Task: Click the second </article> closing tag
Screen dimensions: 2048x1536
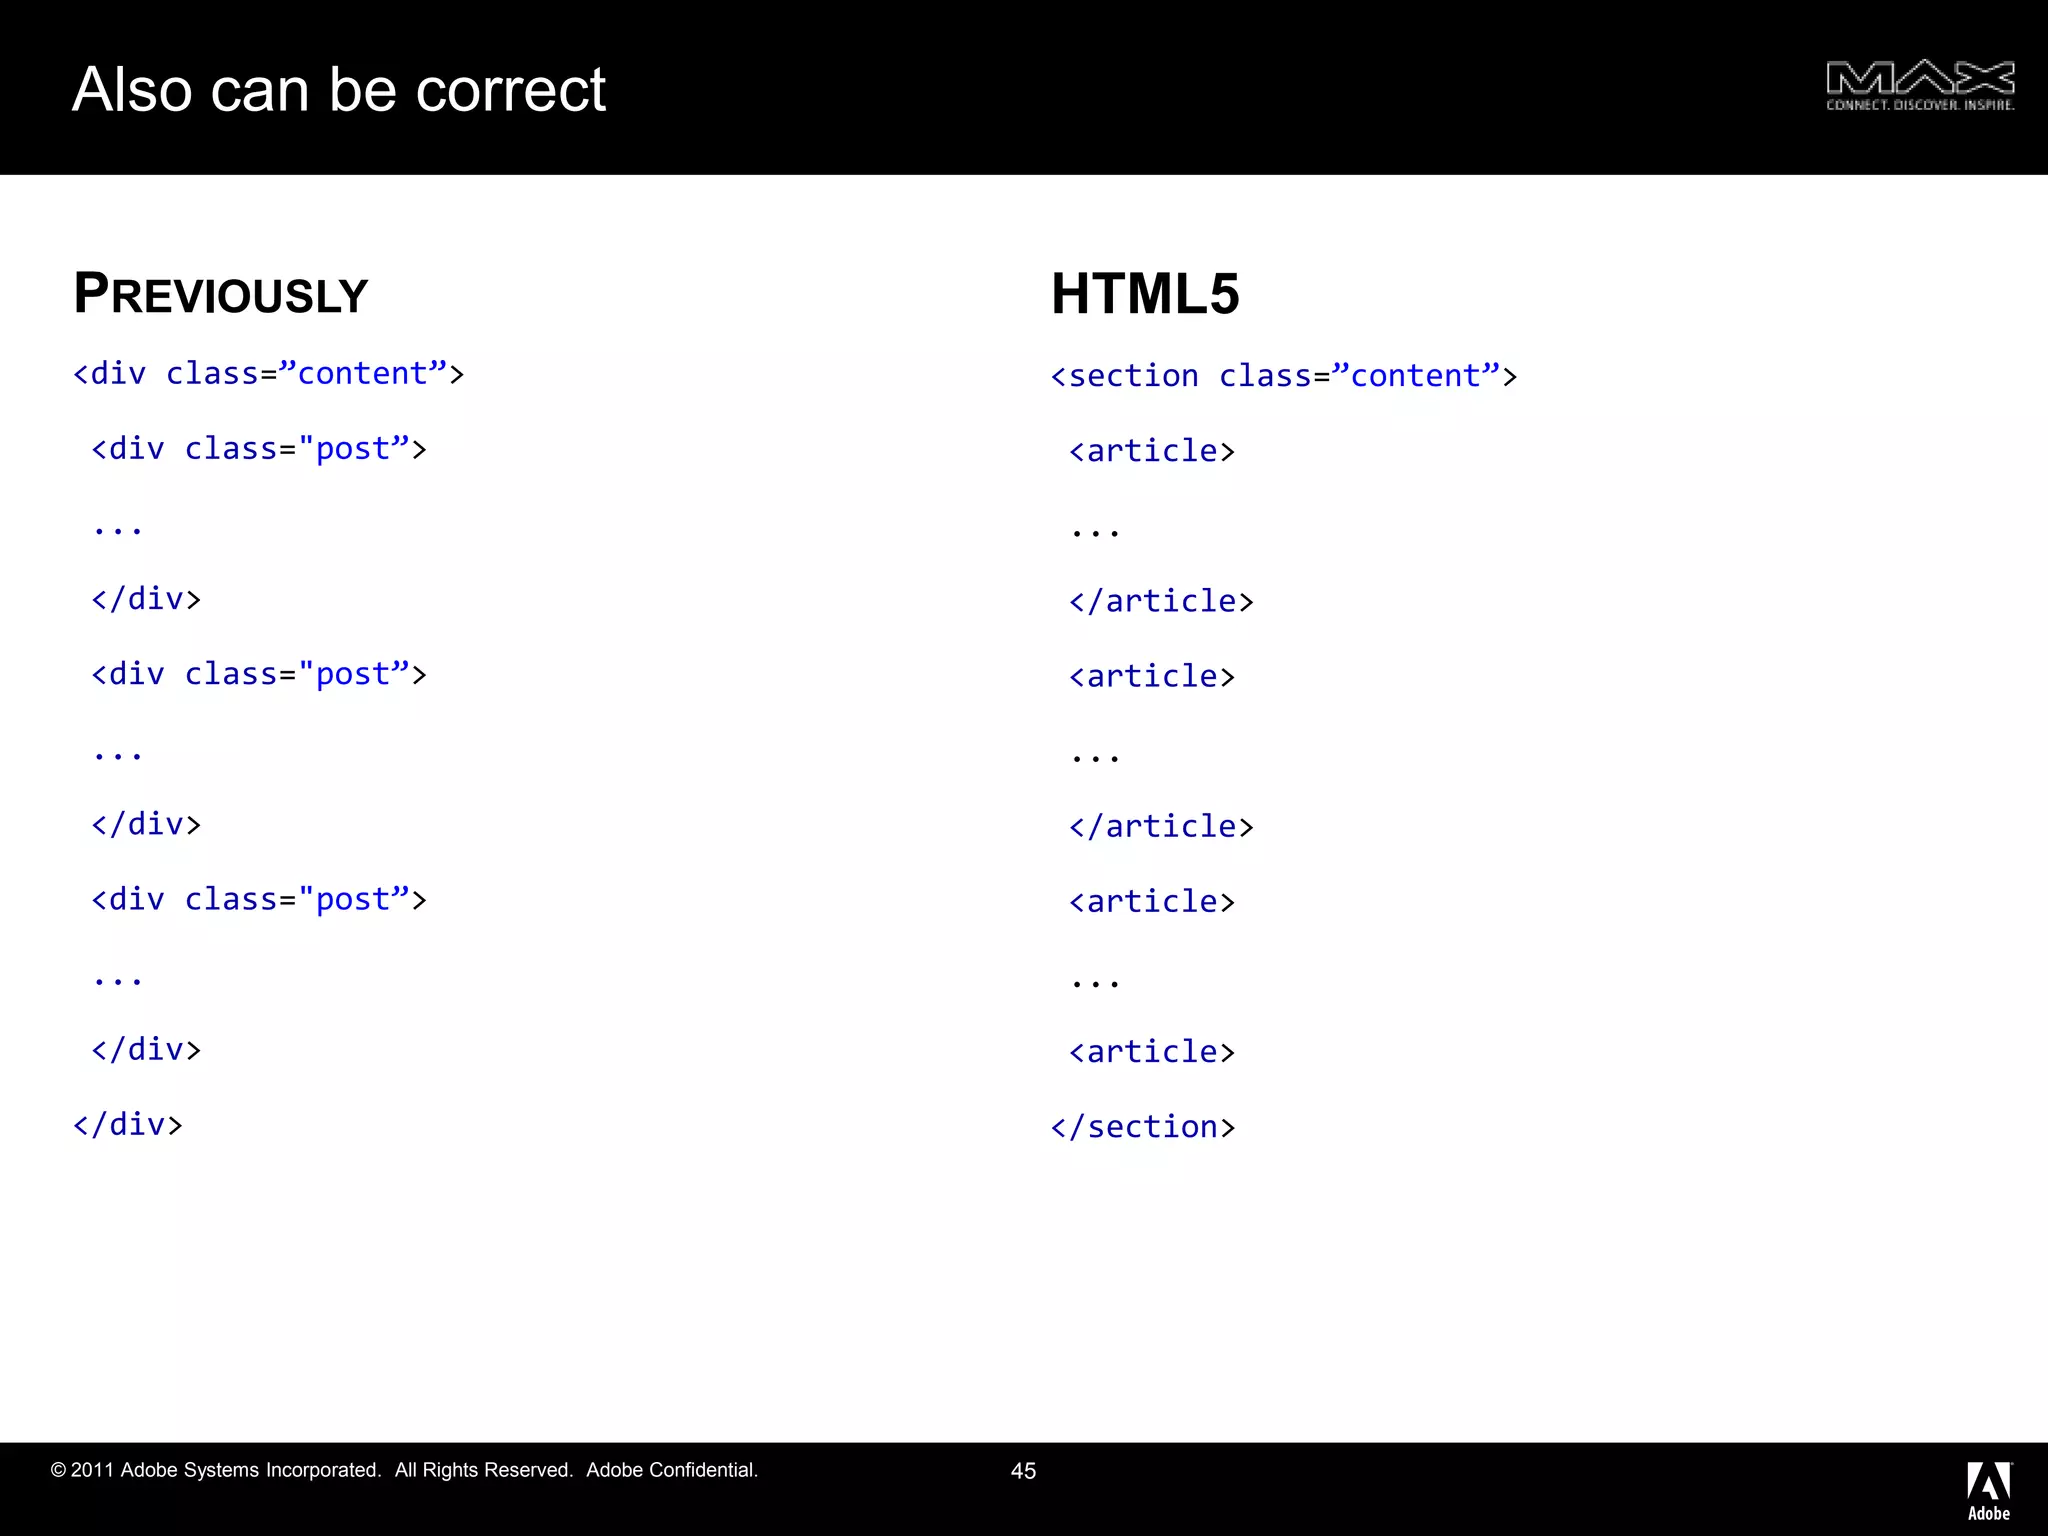Action: (x=1160, y=827)
